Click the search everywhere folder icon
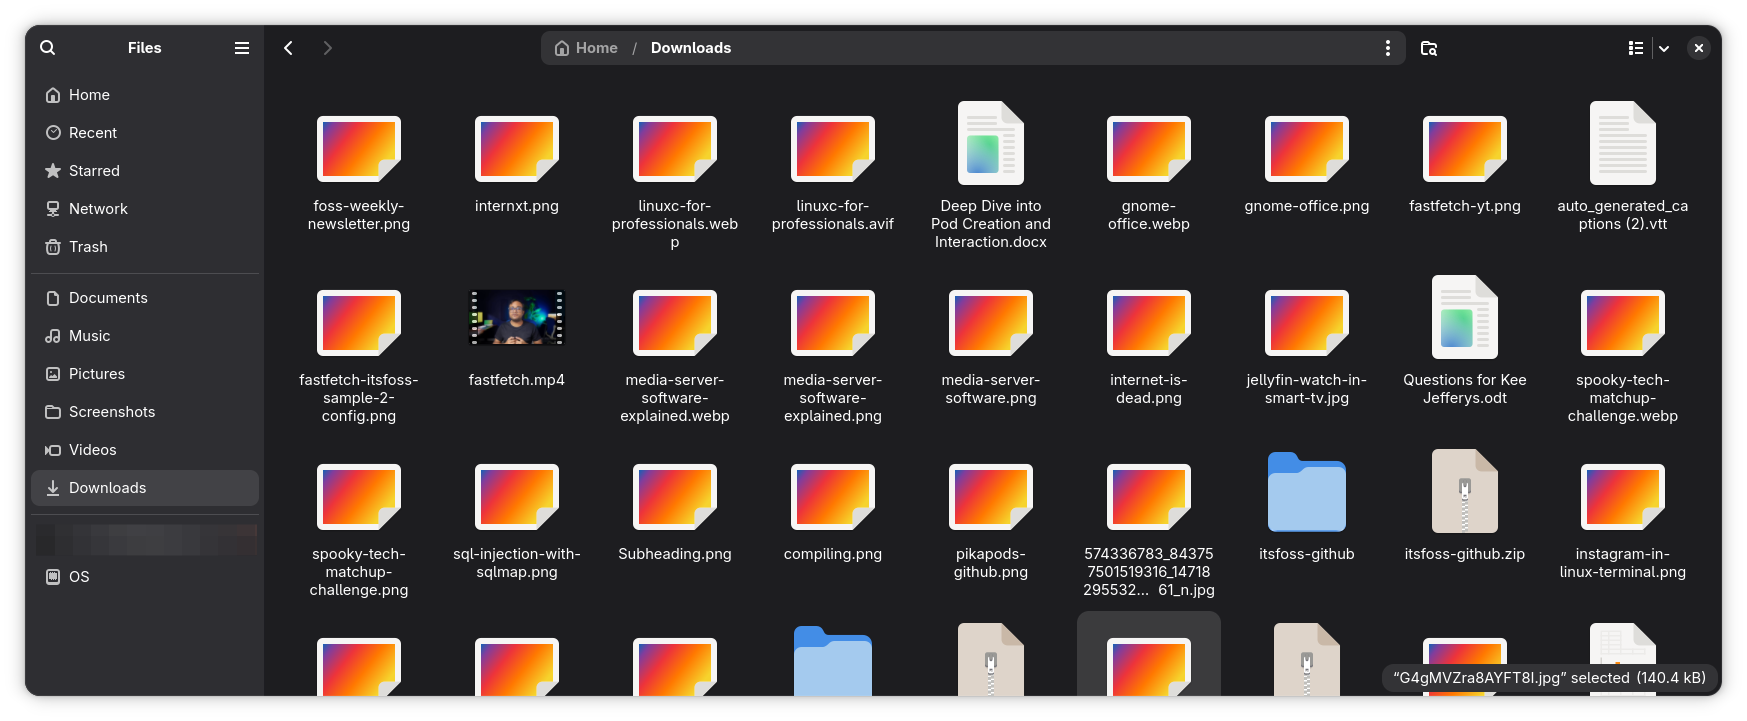Image resolution: width=1747 pixels, height=721 pixels. (1429, 48)
